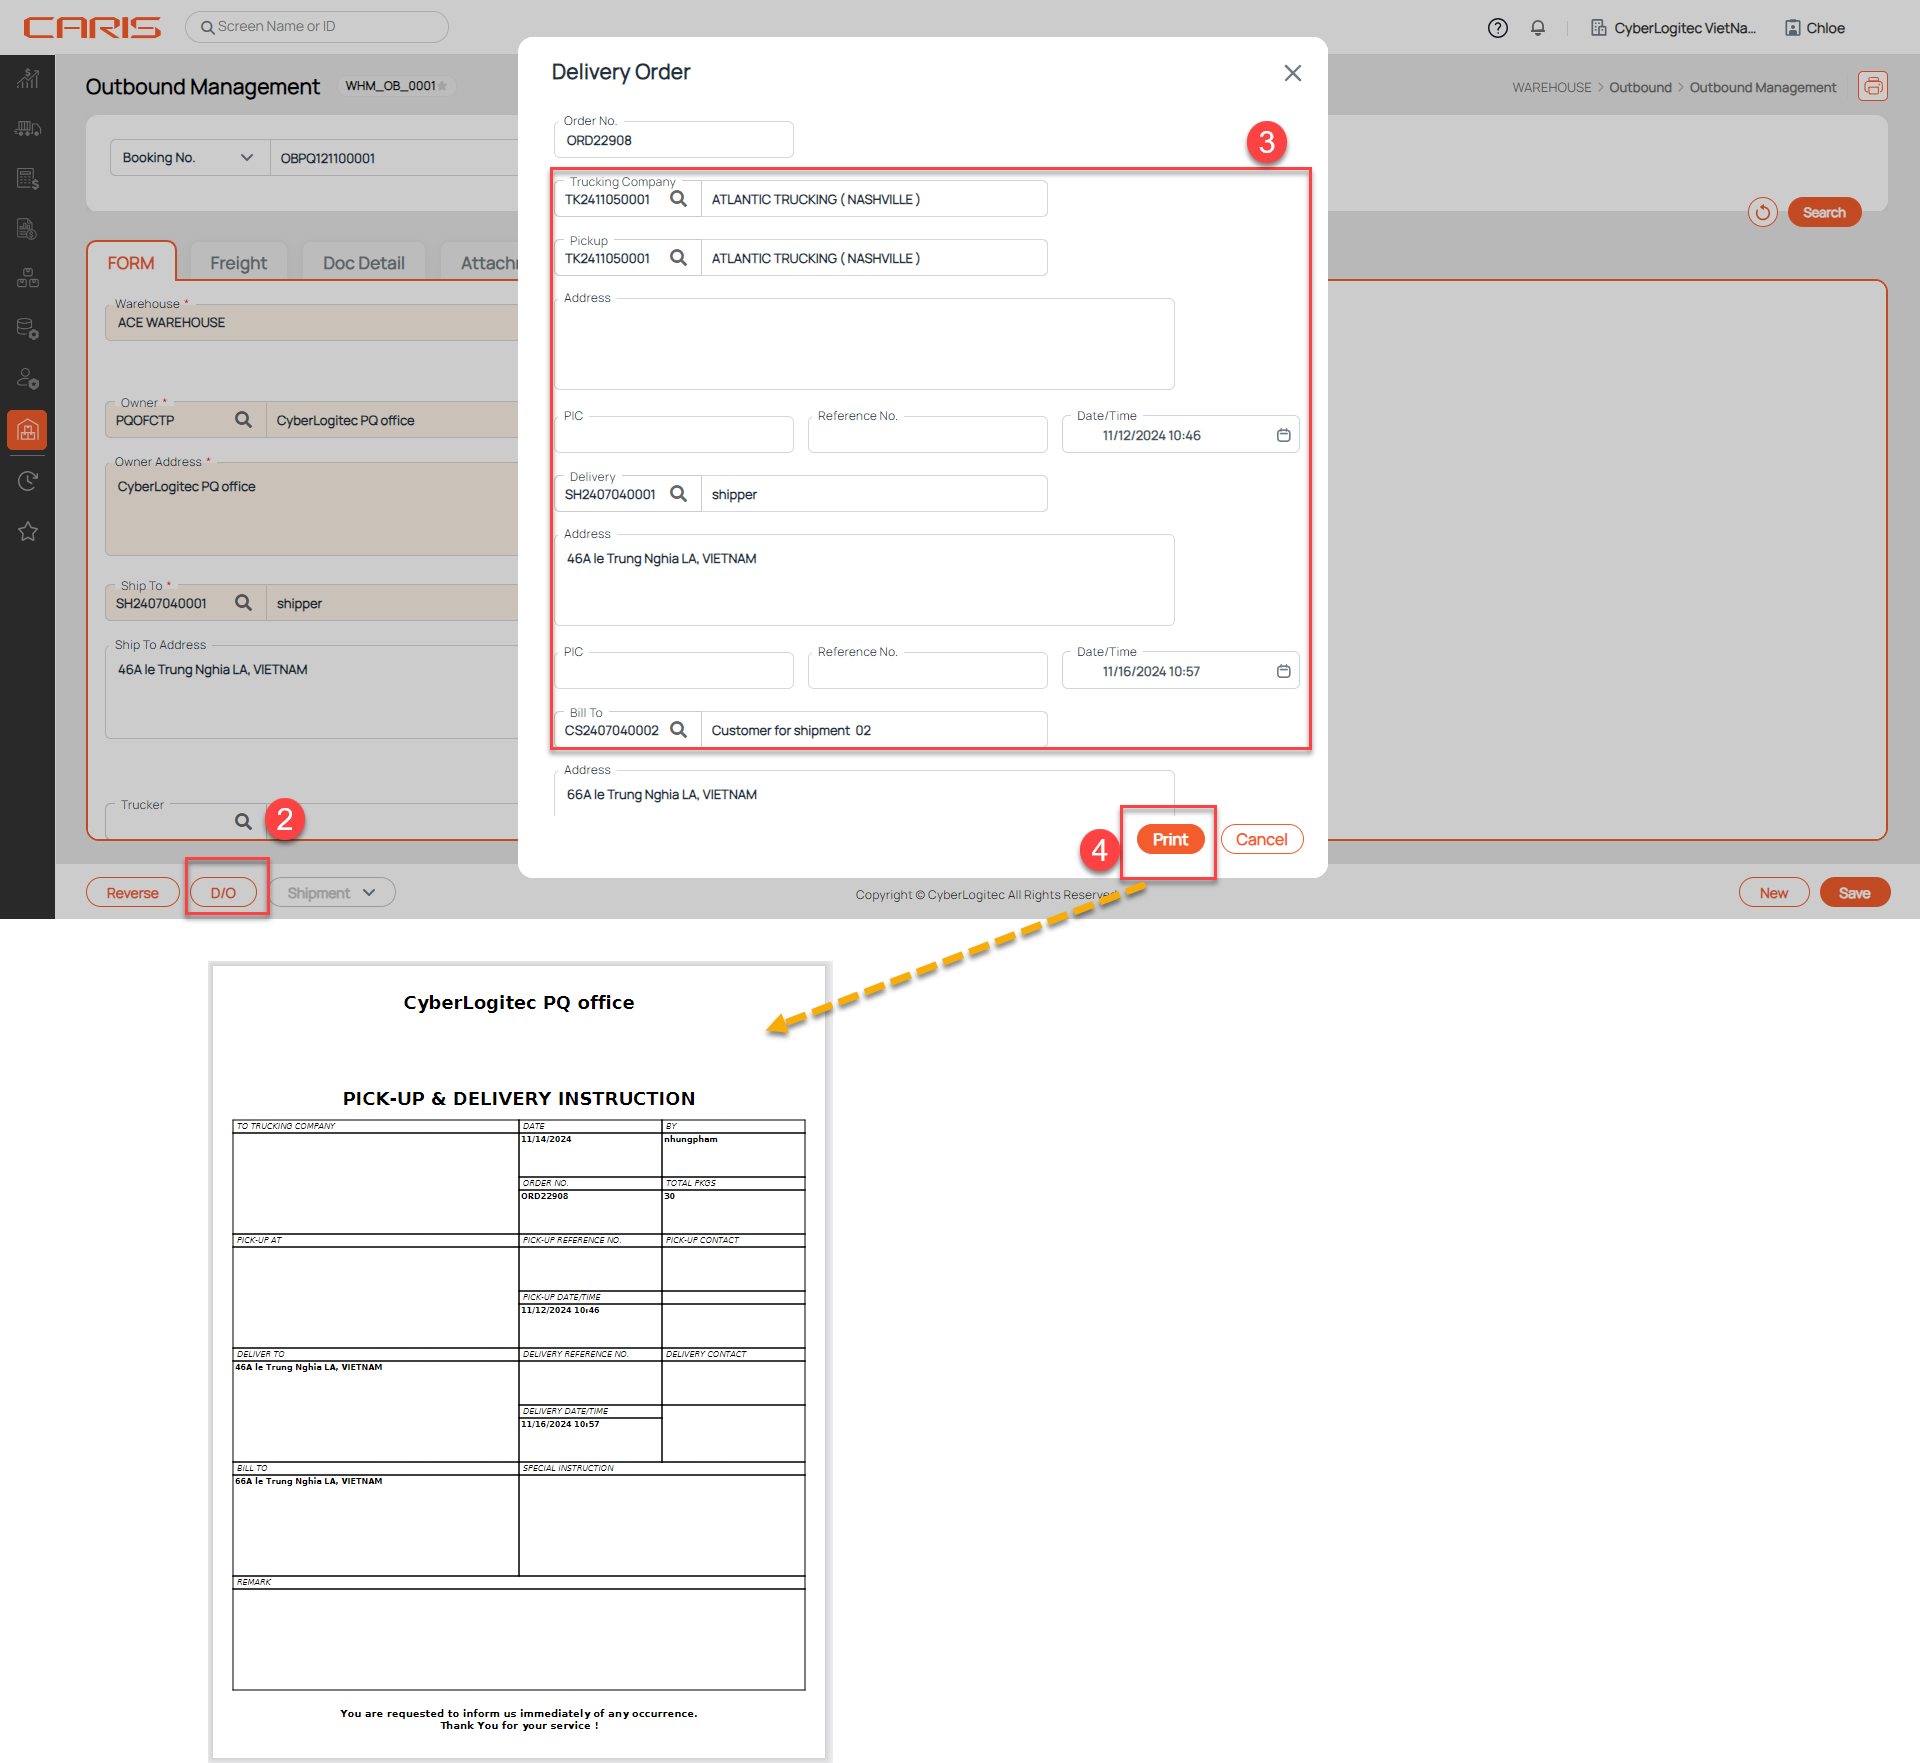1920x1763 pixels.
Task: Open the packages boxes icon in sidebar
Action: click(28, 279)
